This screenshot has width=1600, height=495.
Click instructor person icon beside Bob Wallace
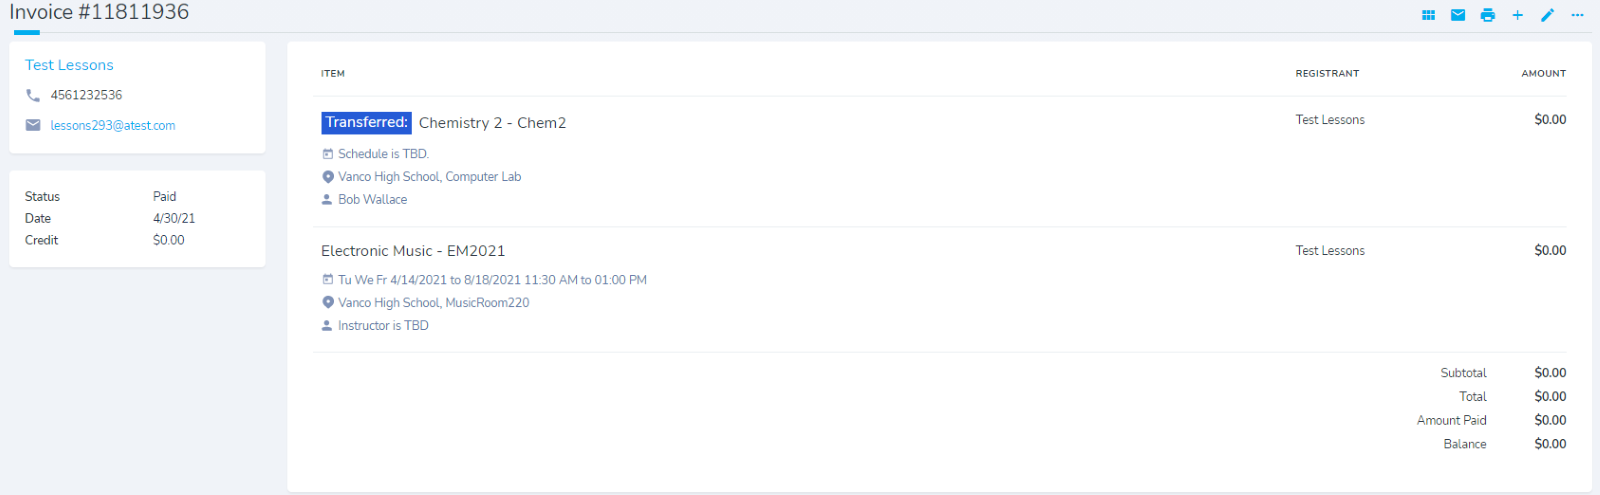(327, 199)
